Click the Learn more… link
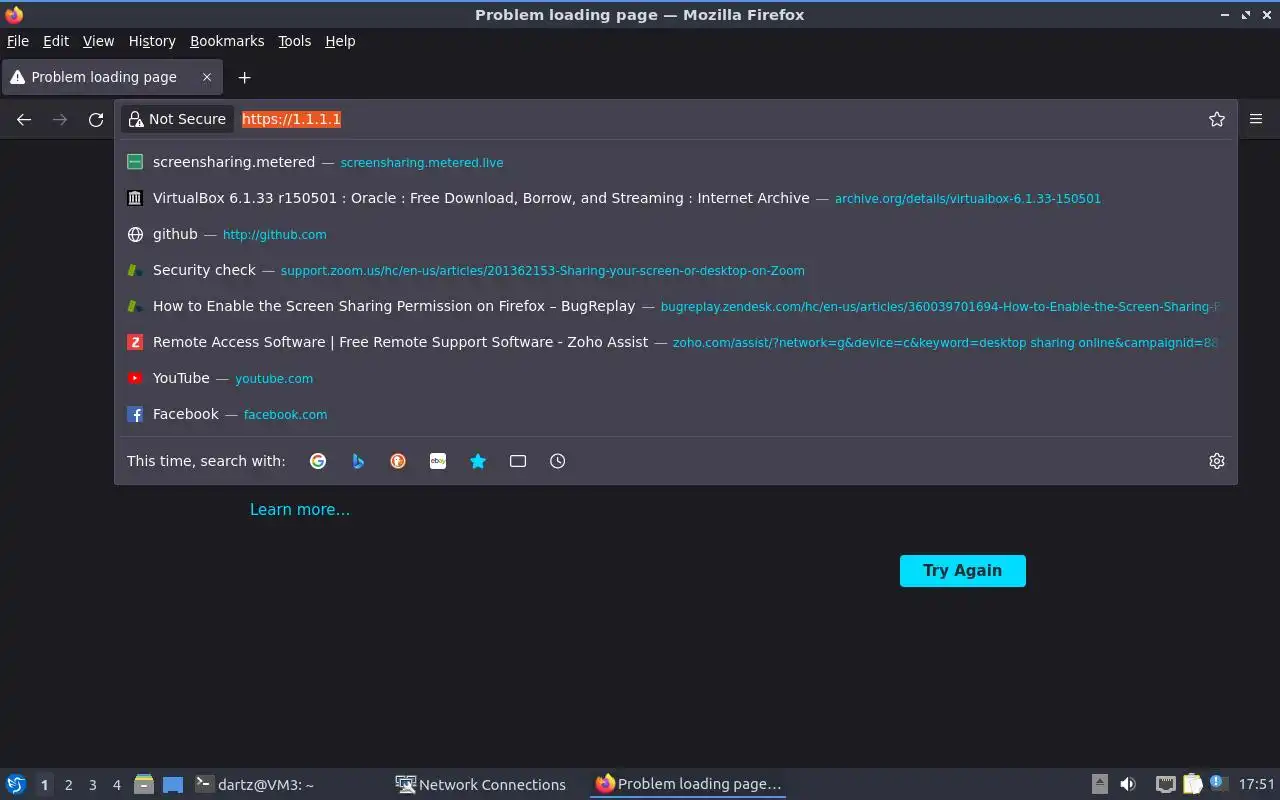 (300, 510)
